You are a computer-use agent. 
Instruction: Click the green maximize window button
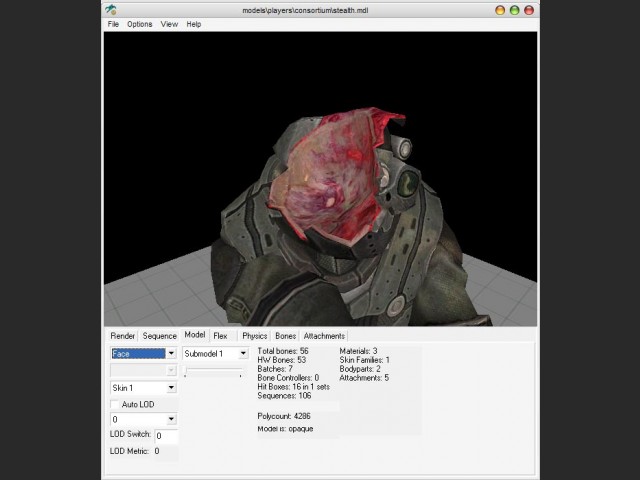point(514,10)
